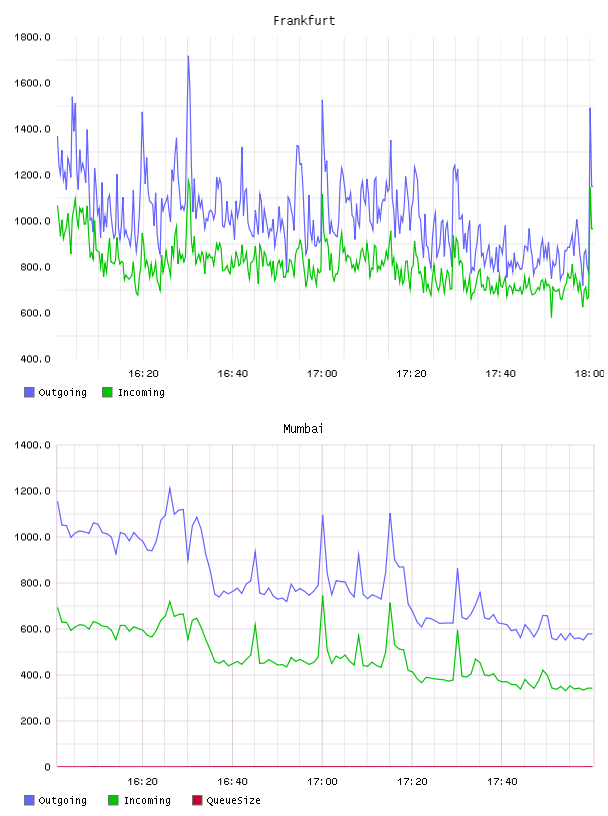Click the 1600.0 y-axis label on Frankfurt chart
Screen dimensions: 608x816
point(32,83)
